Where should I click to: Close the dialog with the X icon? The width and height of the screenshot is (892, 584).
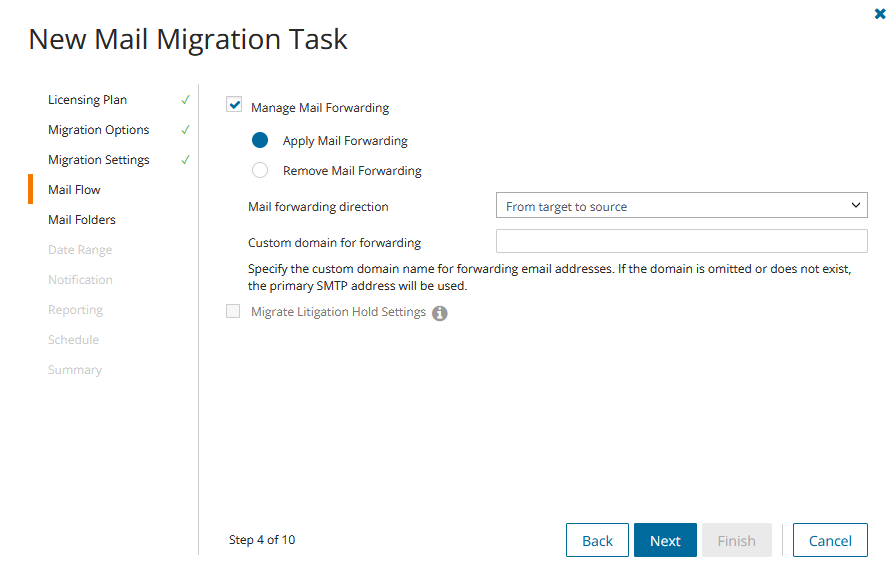click(x=879, y=14)
